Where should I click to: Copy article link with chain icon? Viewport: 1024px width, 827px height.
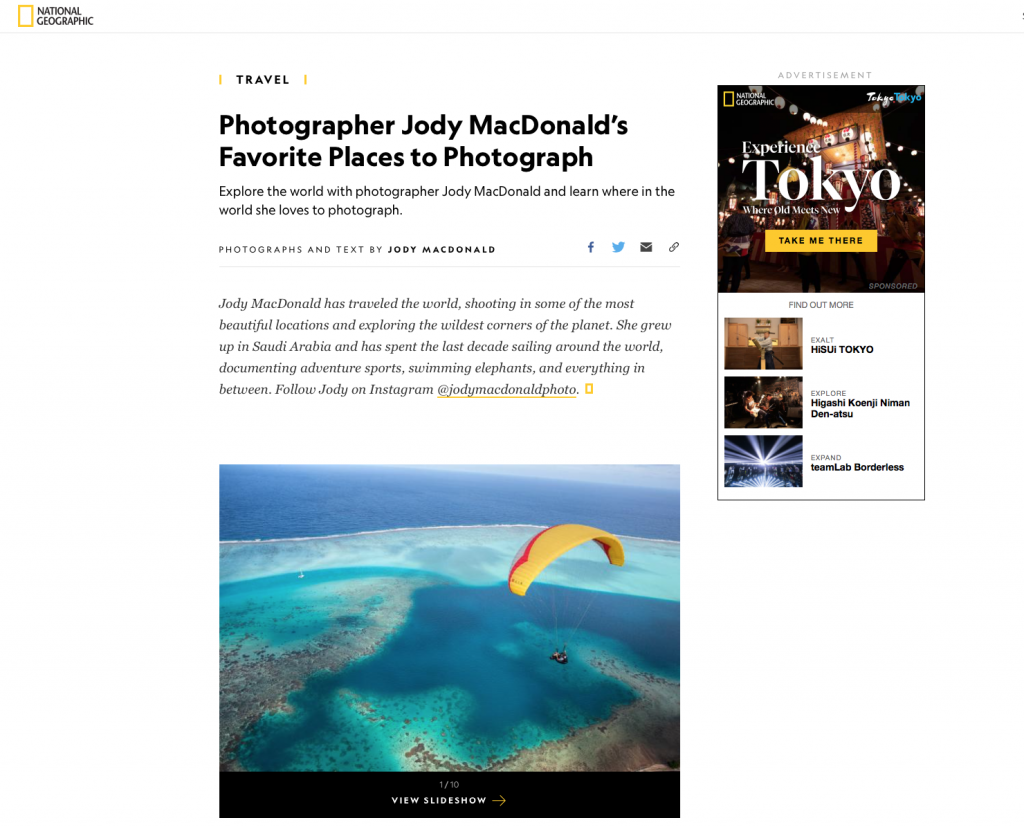(673, 247)
